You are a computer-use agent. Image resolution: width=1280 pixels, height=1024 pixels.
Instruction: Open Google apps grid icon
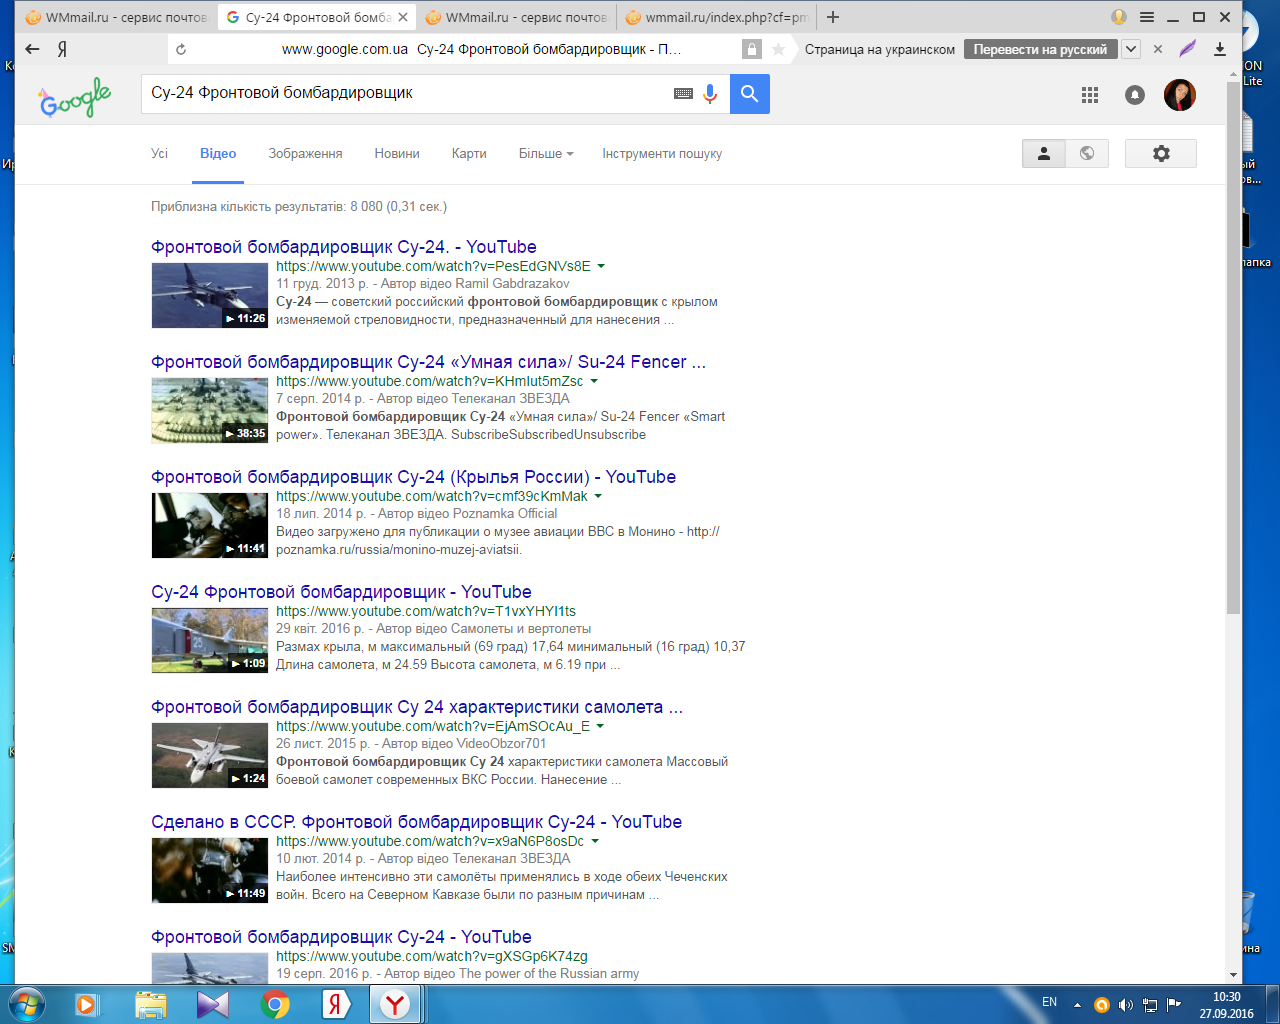[x=1090, y=95]
